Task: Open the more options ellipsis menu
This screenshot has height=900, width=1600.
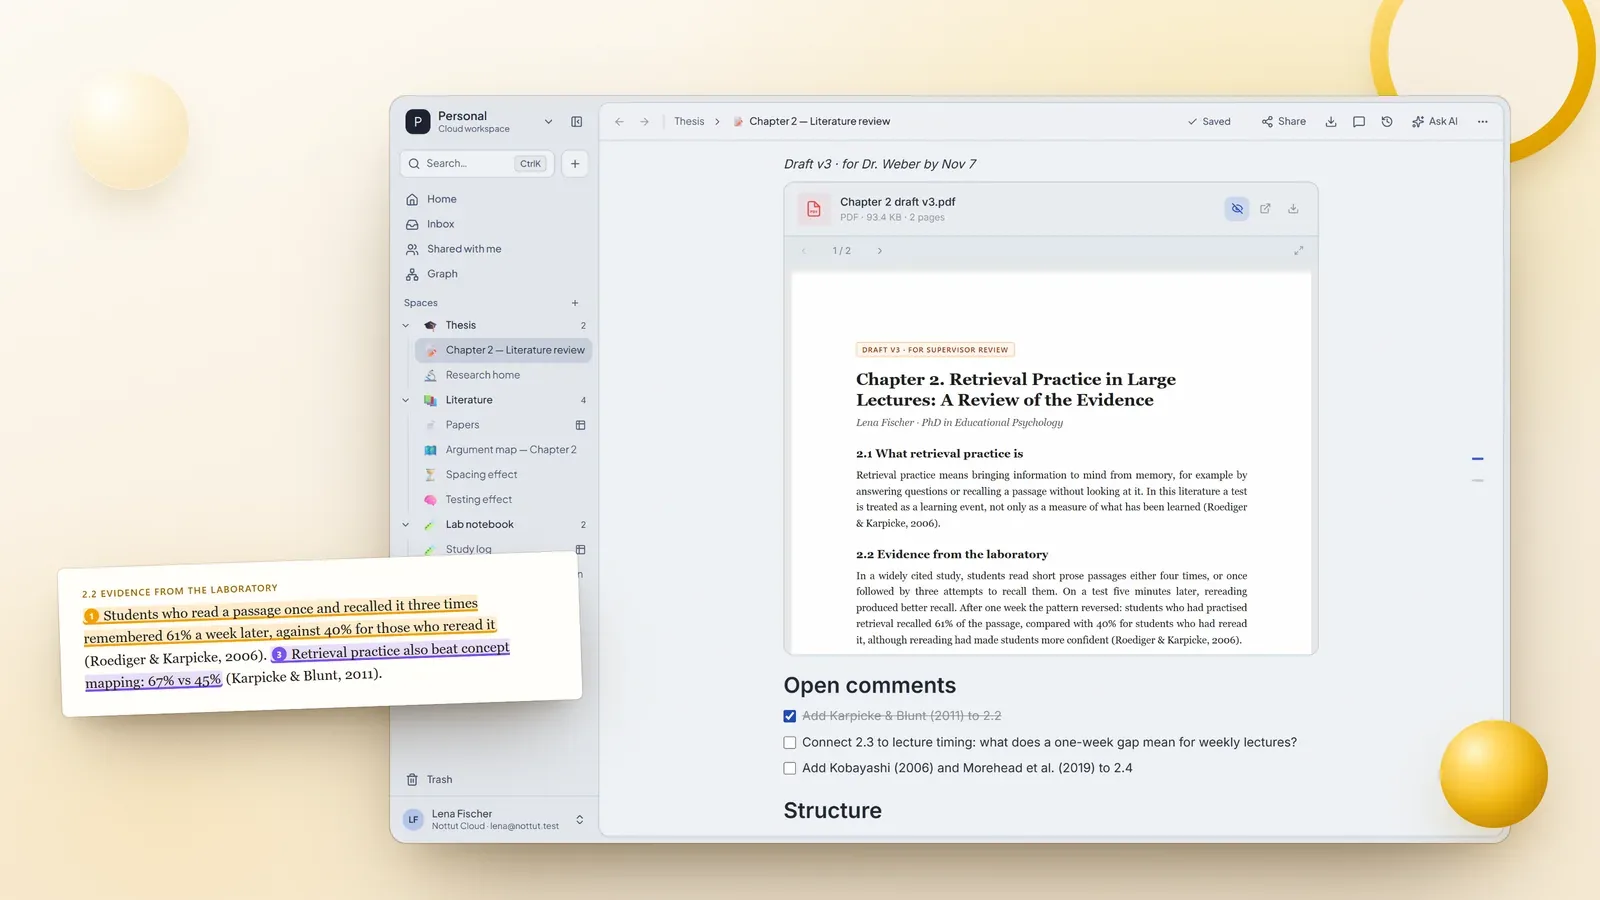Action: tap(1483, 122)
